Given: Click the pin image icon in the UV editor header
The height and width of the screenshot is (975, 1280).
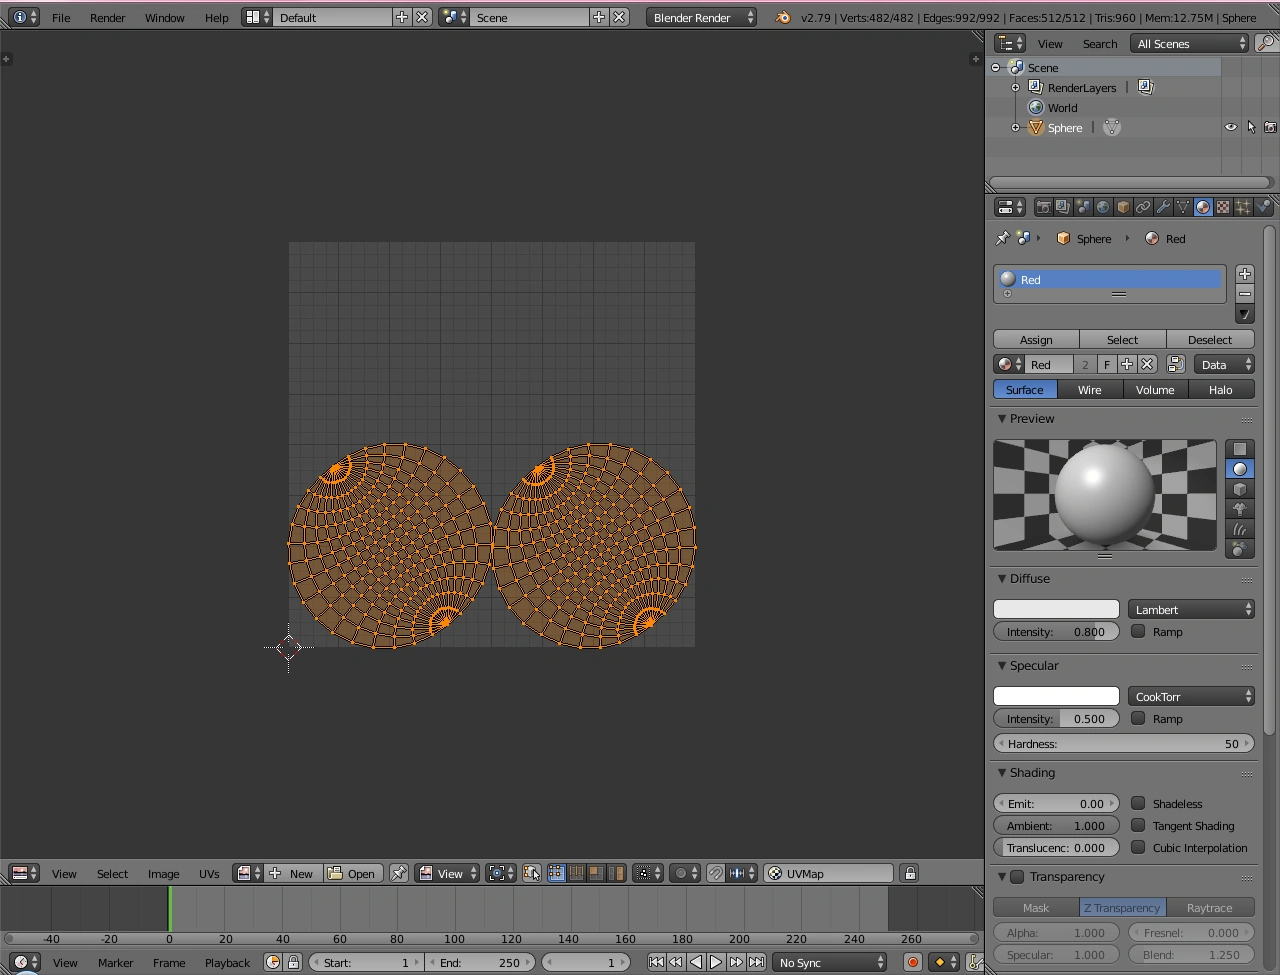Looking at the screenshot, I should [398, 873].
